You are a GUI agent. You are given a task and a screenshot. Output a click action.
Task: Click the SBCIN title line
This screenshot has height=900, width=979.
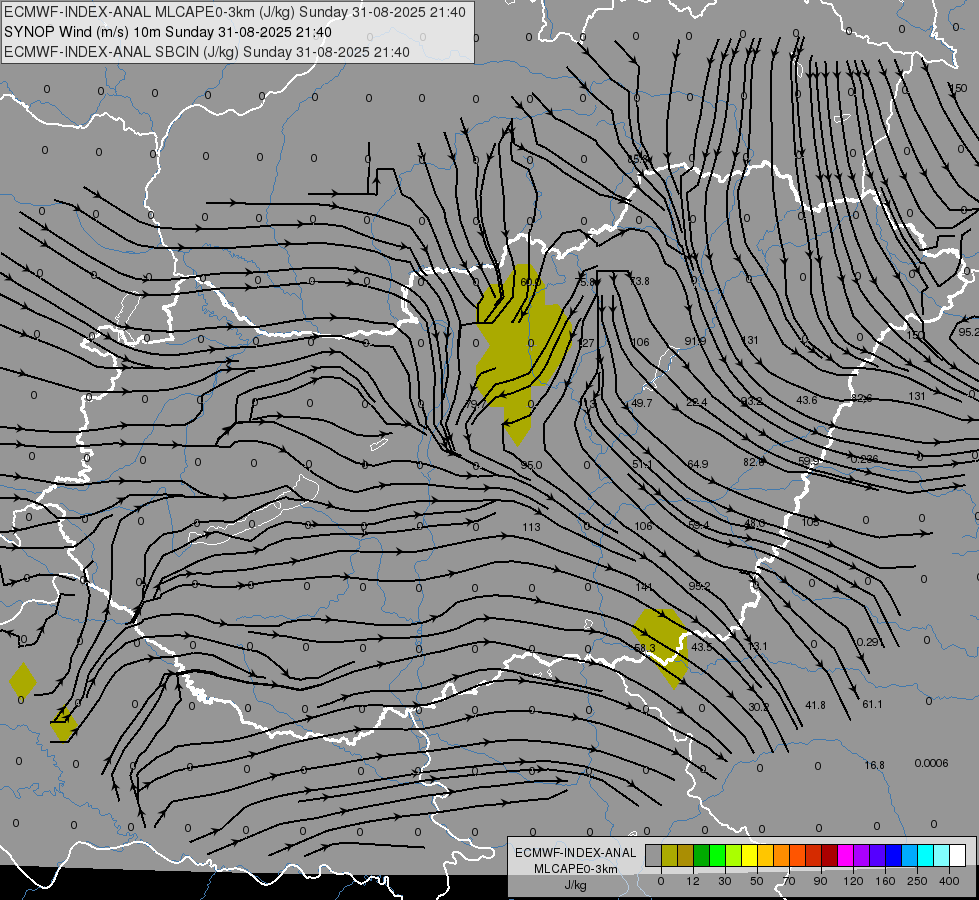207,52
